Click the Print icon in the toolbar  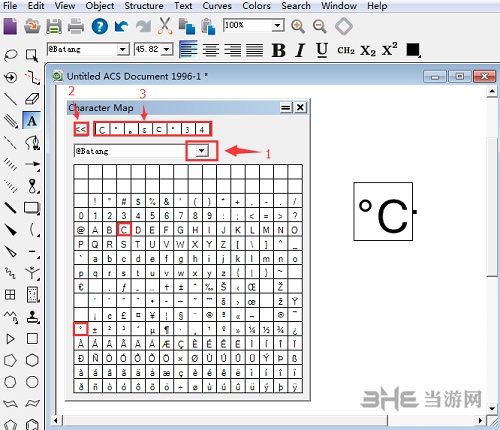pyautogui.click(x=76, y=26)
